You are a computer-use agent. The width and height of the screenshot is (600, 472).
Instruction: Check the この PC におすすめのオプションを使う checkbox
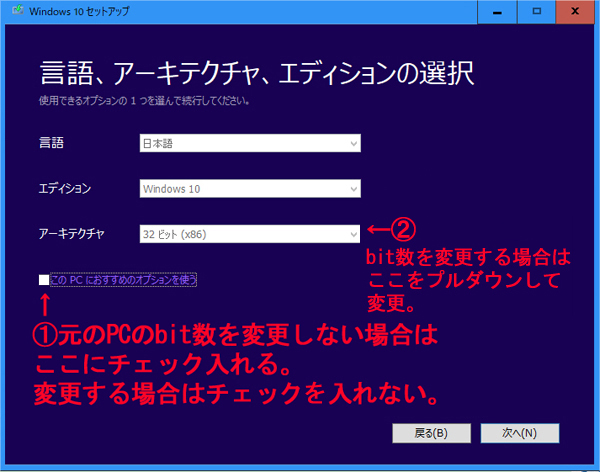tap(44, 280)
